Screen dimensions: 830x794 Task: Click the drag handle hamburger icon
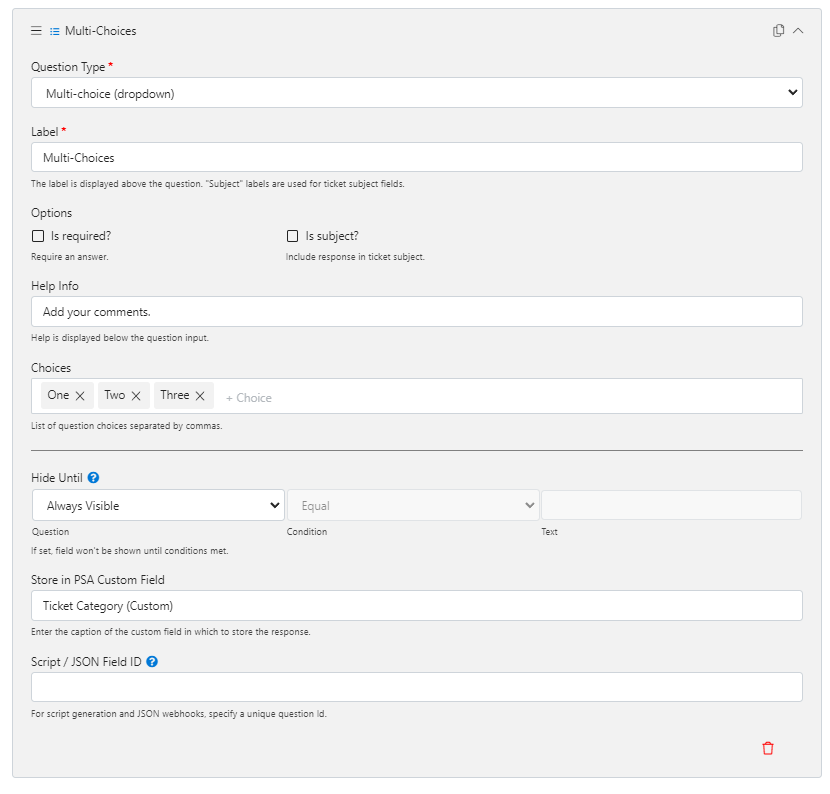click(x=36, y=31)
